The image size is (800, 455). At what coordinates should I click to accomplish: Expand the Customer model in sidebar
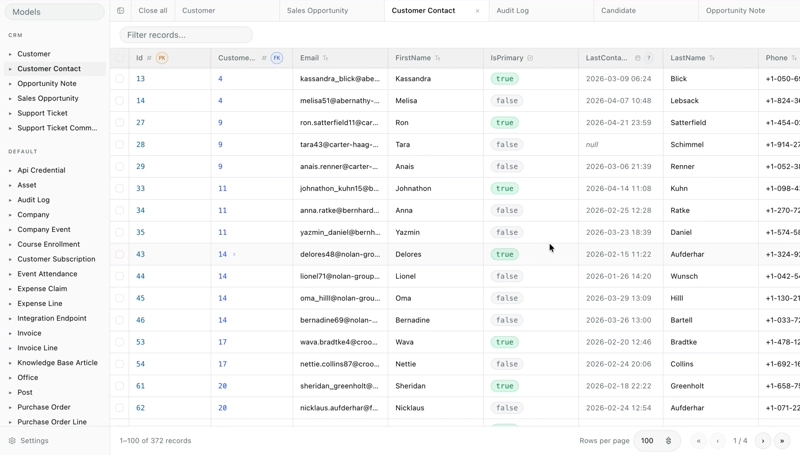pos(10,54)
